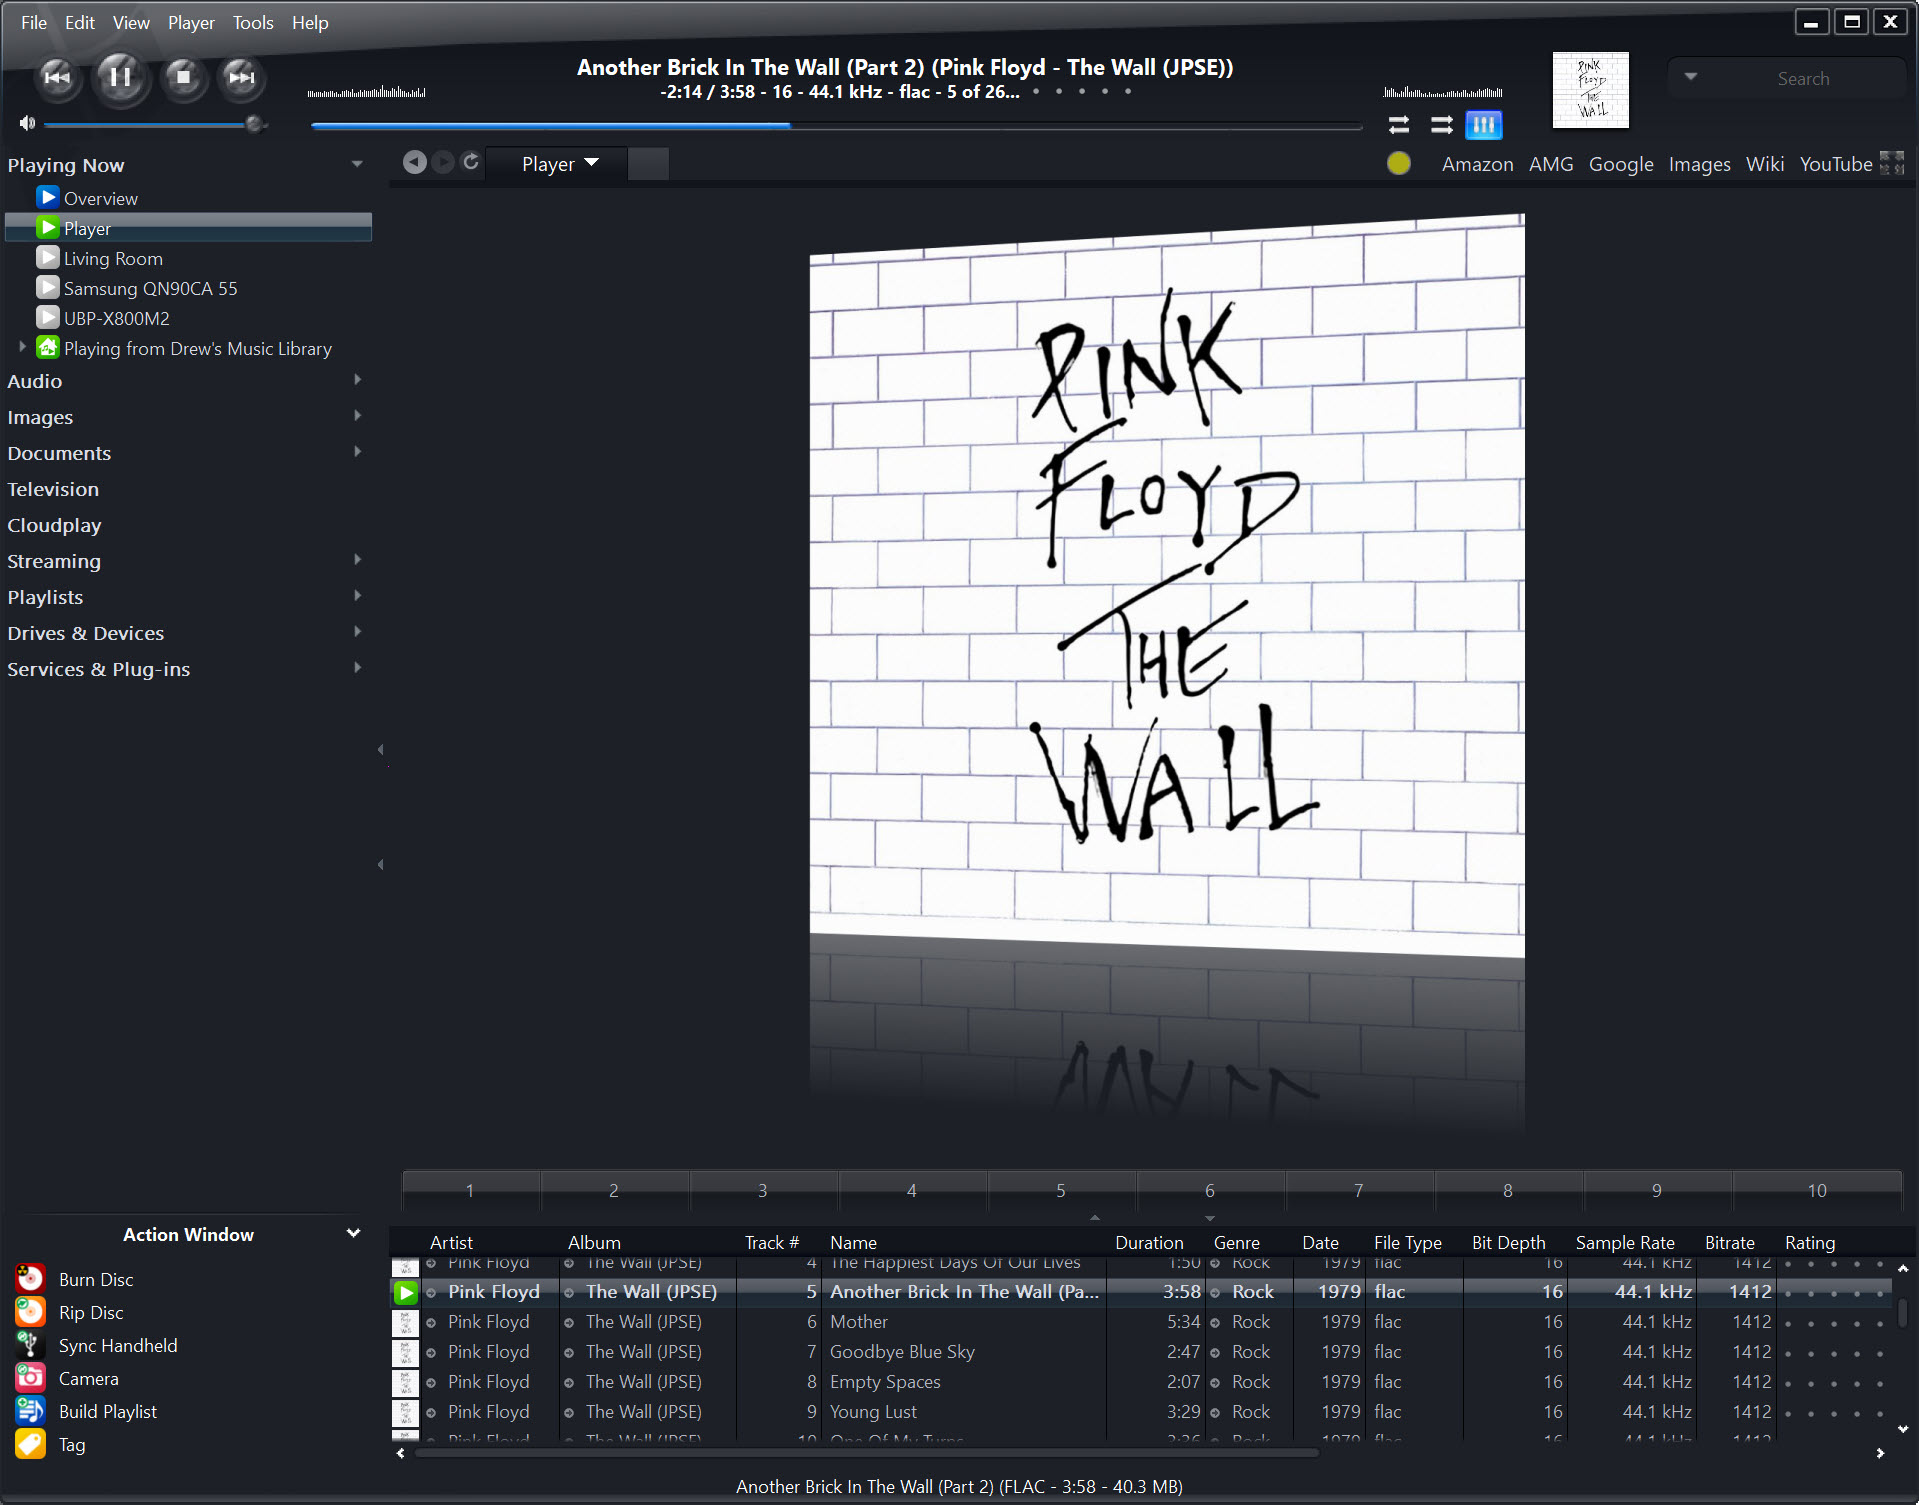Click the refresh icon beside Player tab
This screenshot has width=1919, height=1505.
471,162
